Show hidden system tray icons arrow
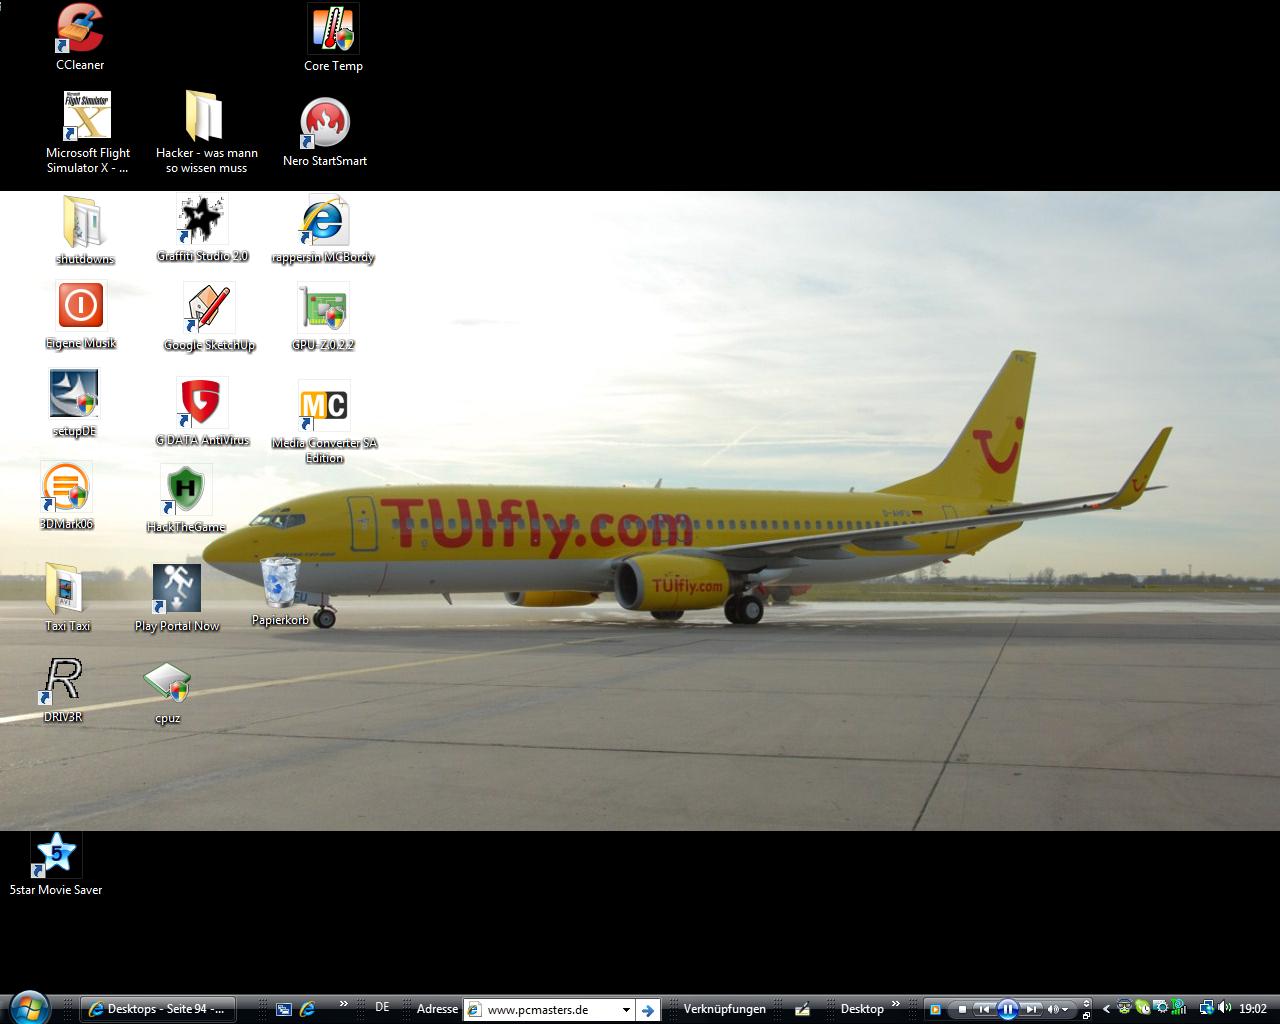Viewport: 1280px width, 1024px height. click(1106, 1009)
